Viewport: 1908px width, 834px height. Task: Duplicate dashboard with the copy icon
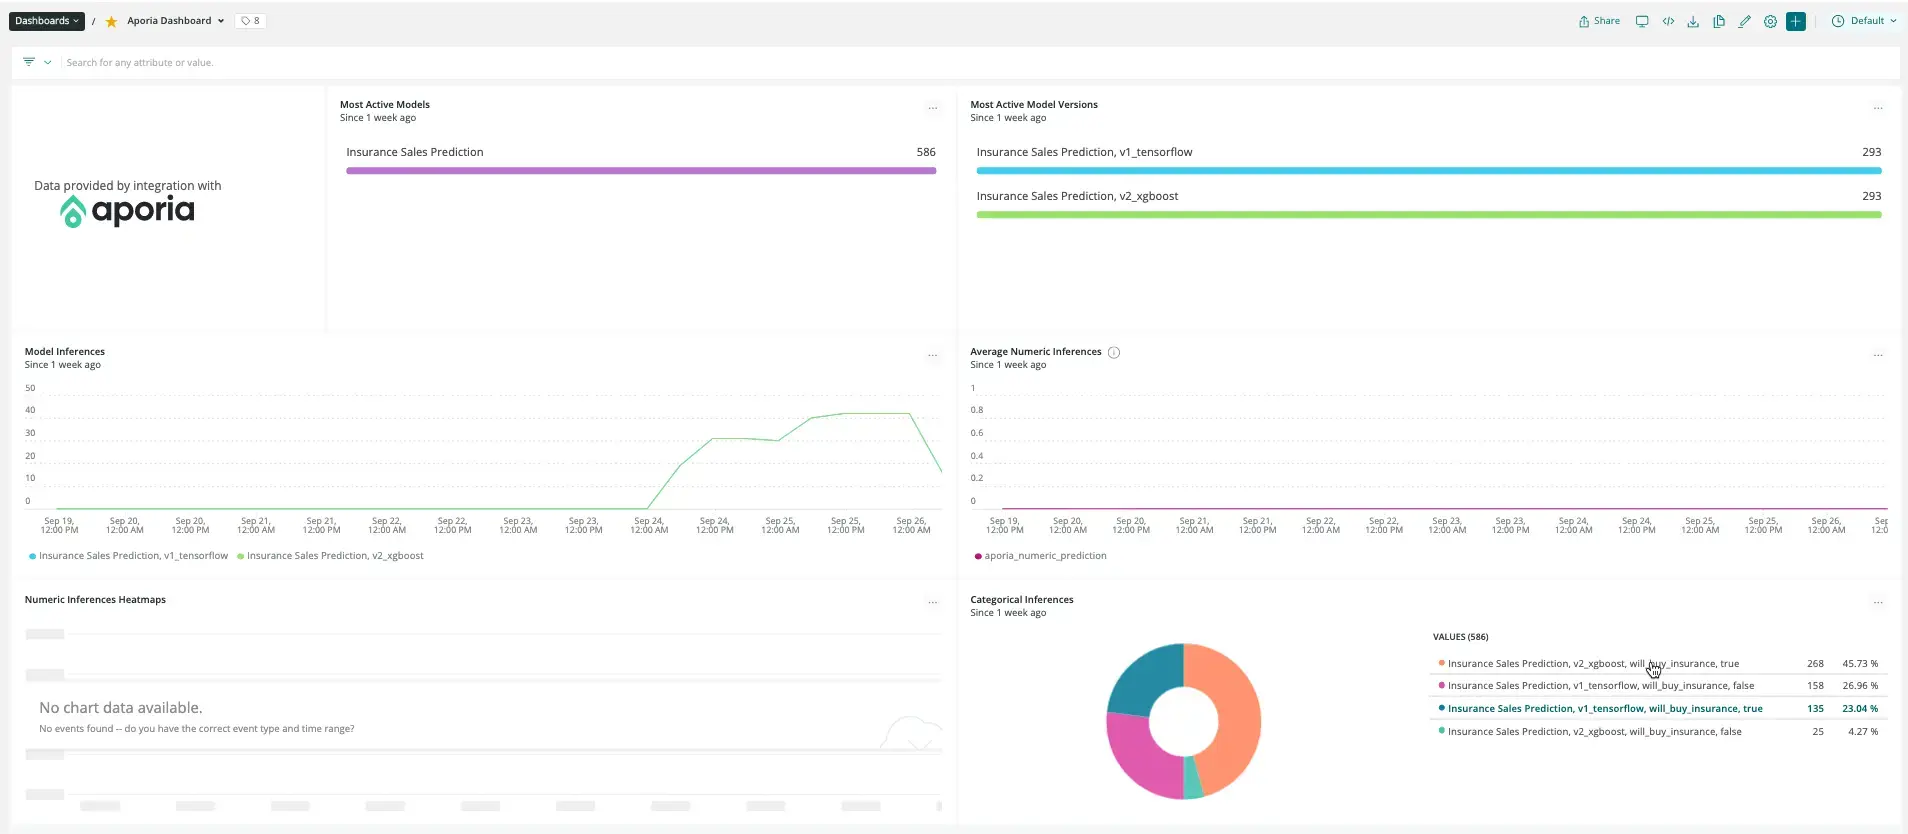pos(1719,21)
